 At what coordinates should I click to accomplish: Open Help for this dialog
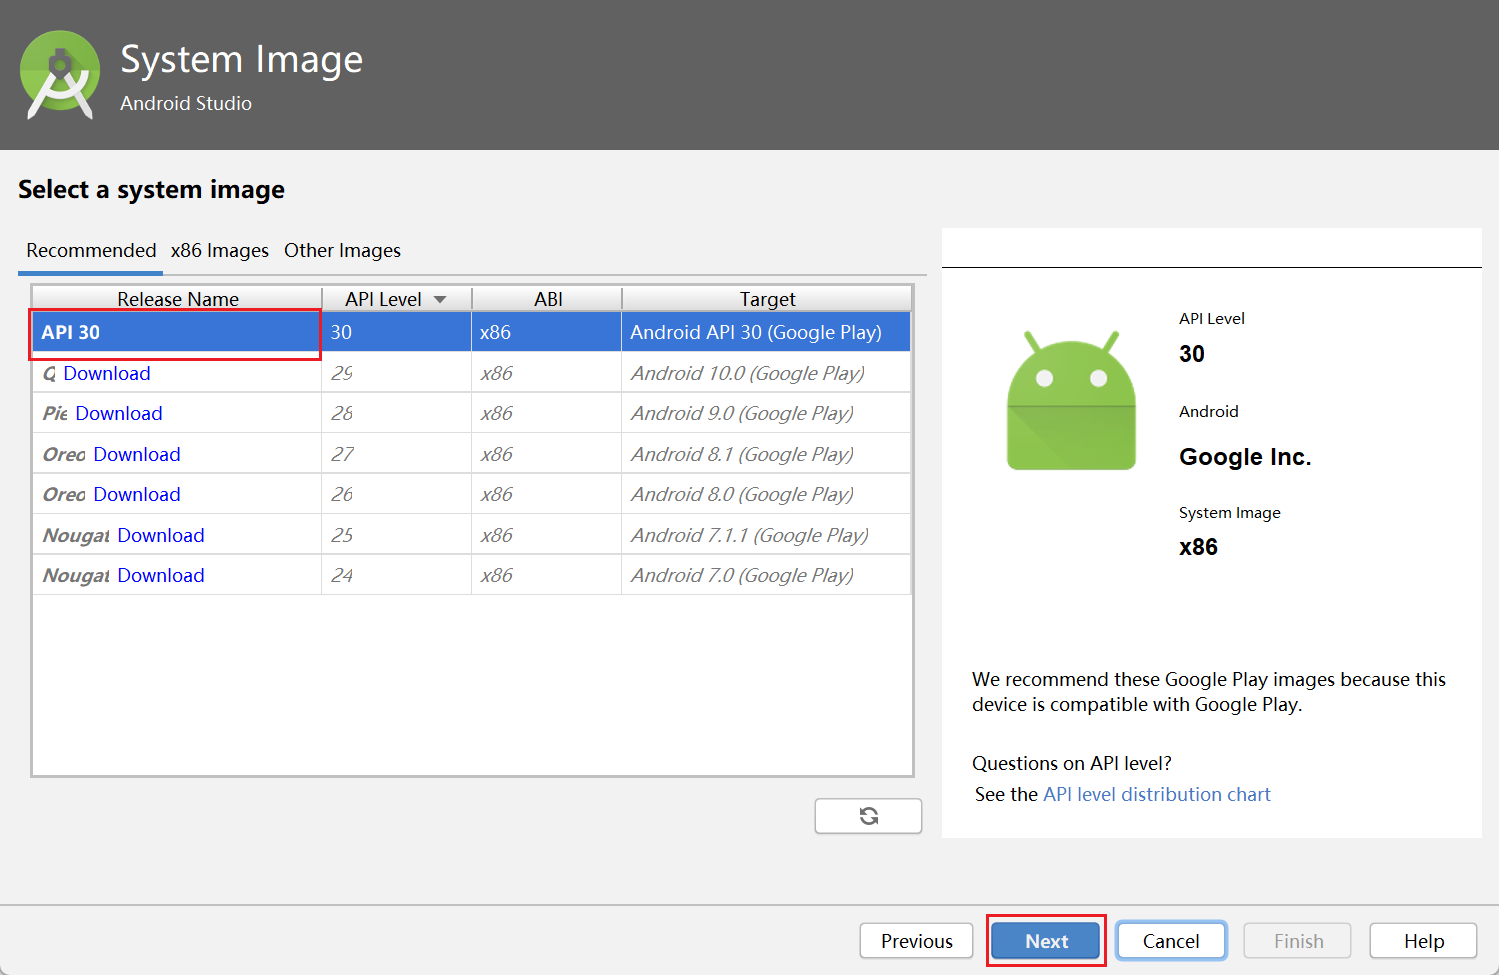tap(1423, 941)
